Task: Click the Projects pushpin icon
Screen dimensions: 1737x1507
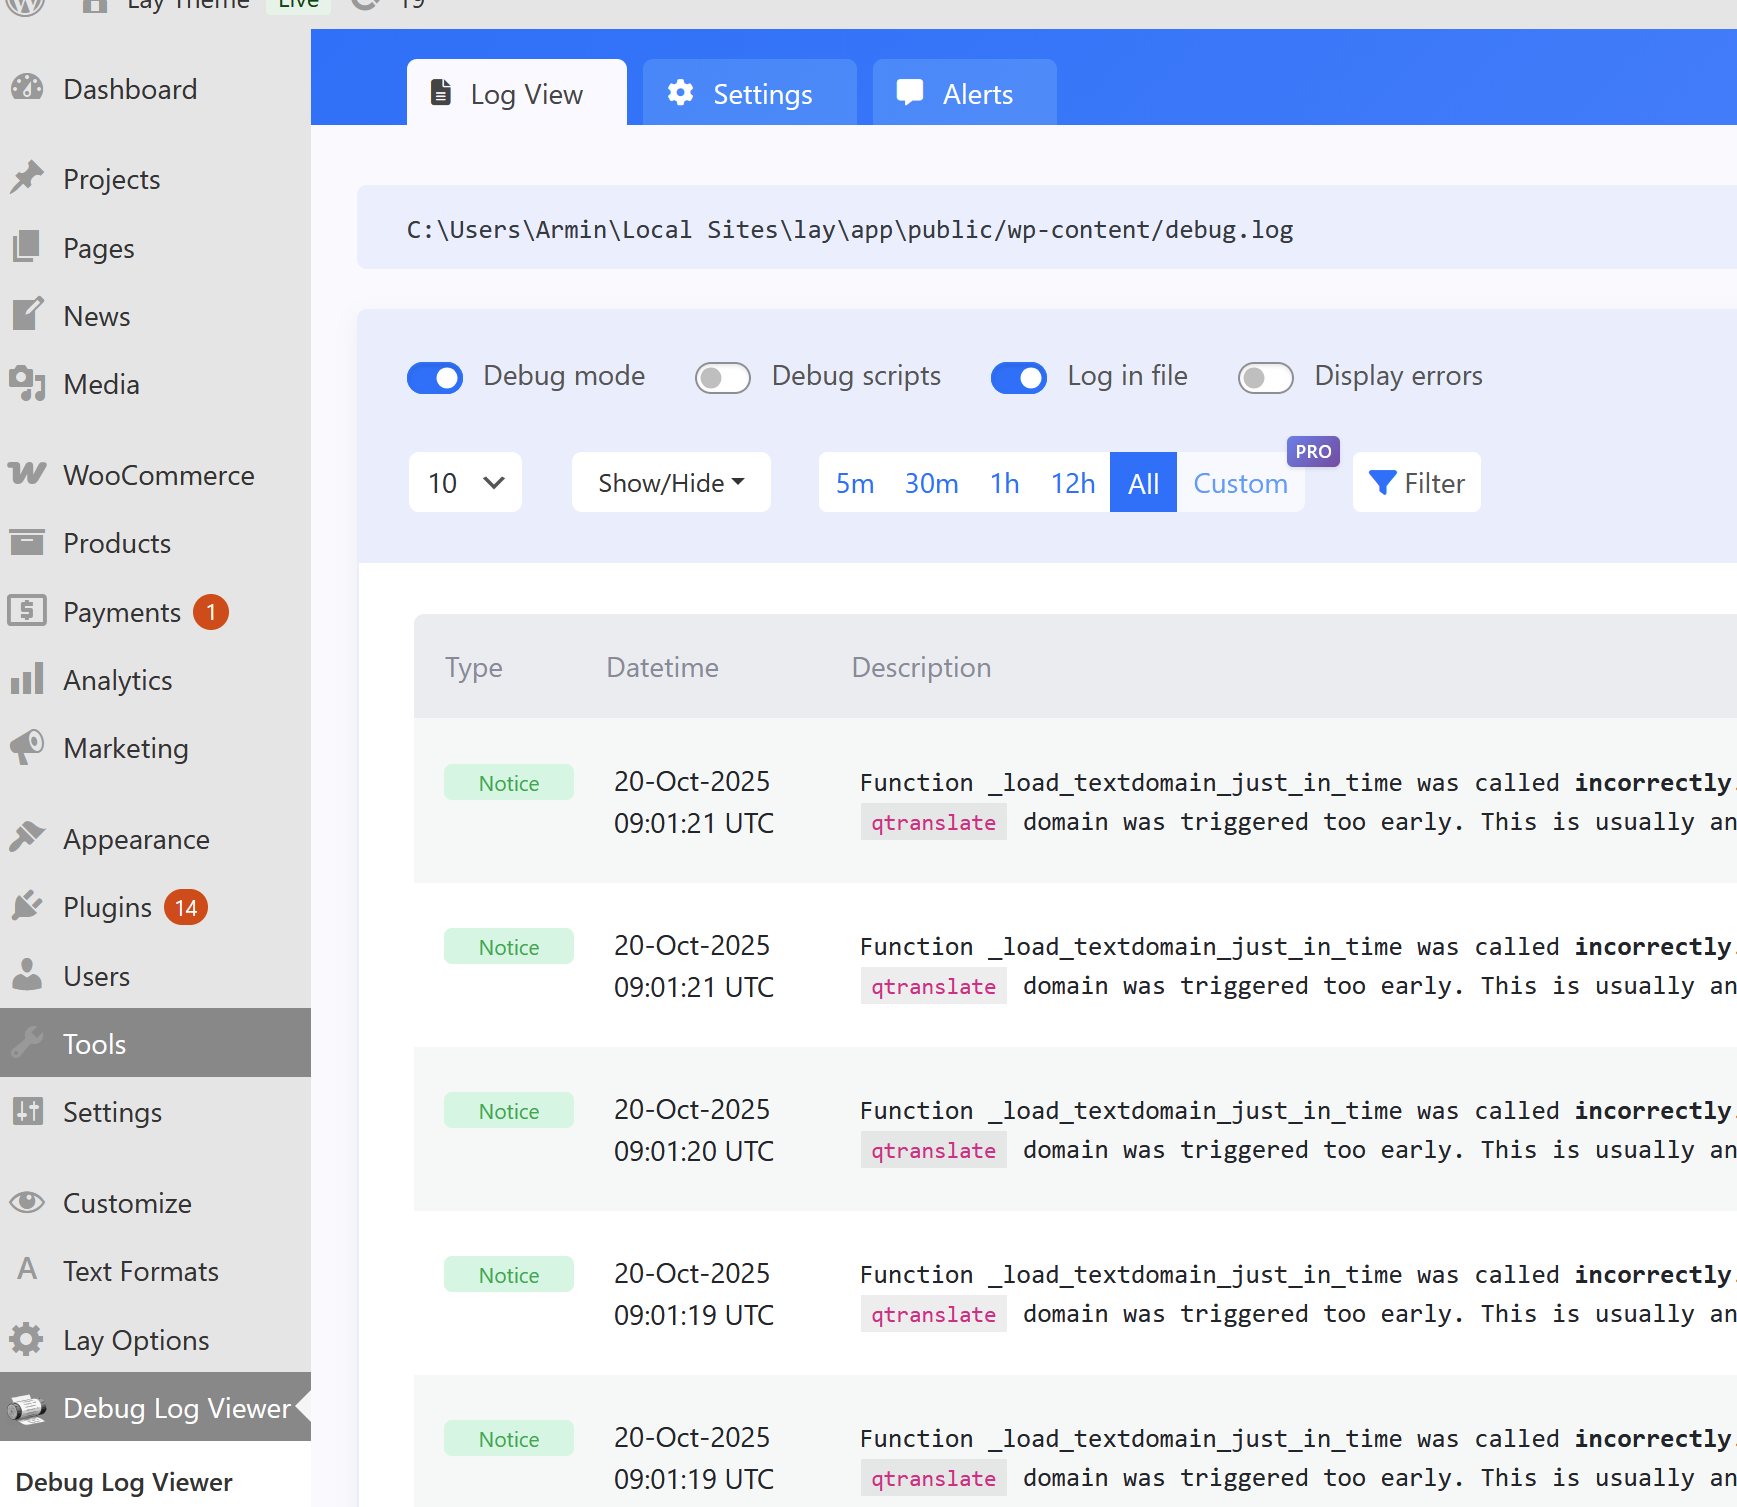Action: point(27,178)
